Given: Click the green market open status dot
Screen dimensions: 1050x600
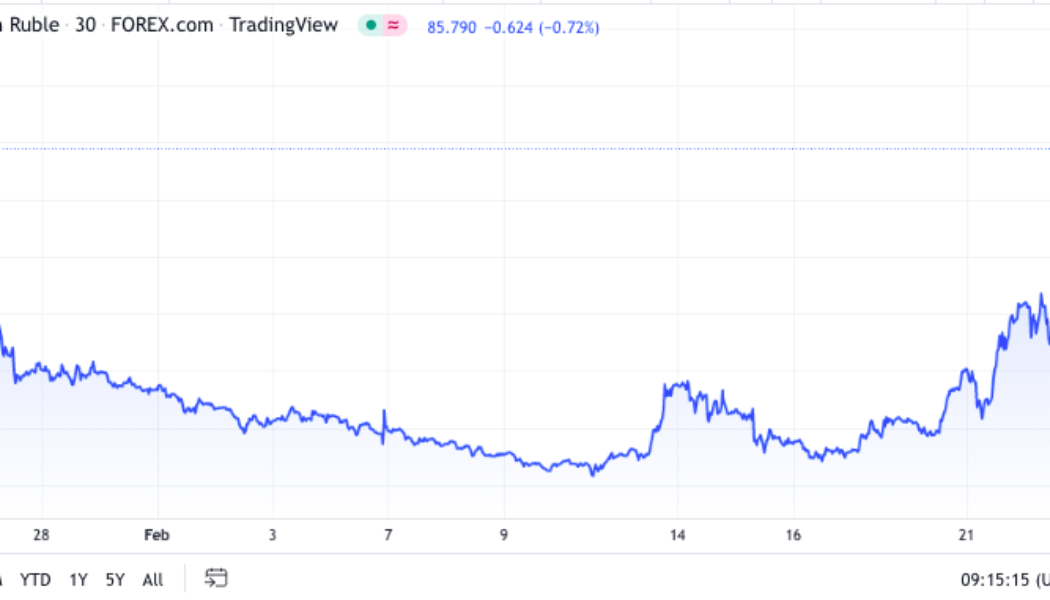Looking at the screenshot, I should (x=371, y=26).
